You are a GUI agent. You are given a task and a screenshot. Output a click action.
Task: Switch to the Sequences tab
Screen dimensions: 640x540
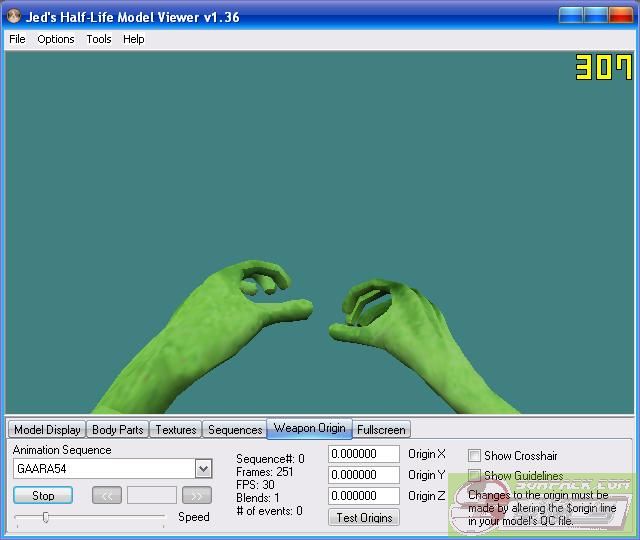[x=235, y=430]
